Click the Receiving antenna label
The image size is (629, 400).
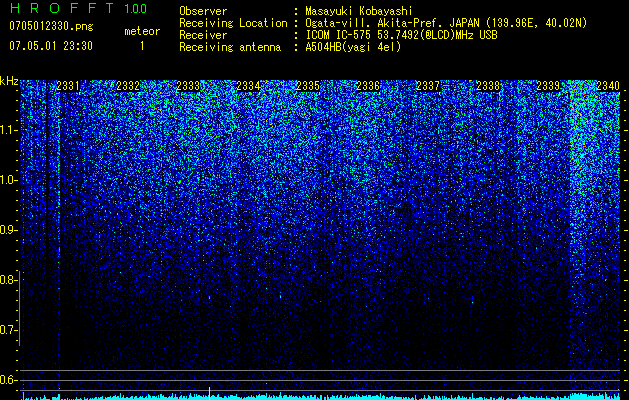[x=230, y=47]
